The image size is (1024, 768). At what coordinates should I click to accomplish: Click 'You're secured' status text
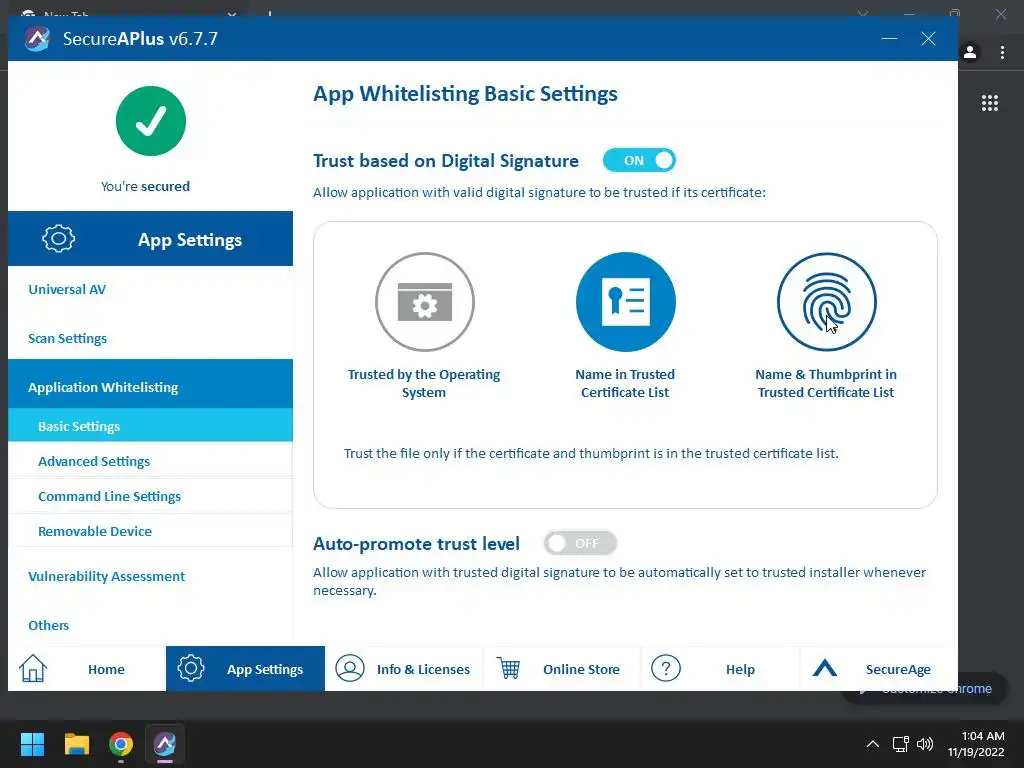145,186
